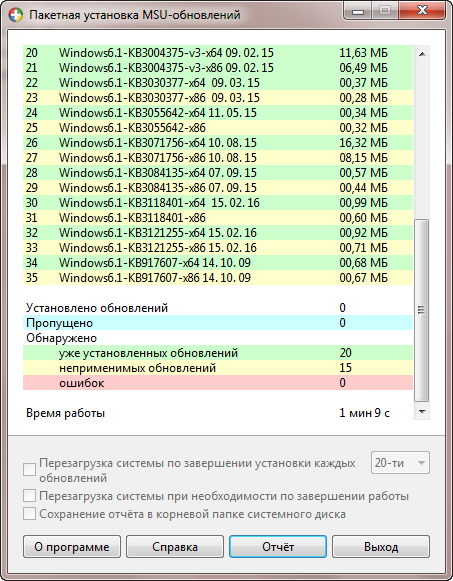Click the 08,15 МБ size value
Viewport: 453px width, 581px height.
coord(363,158)
